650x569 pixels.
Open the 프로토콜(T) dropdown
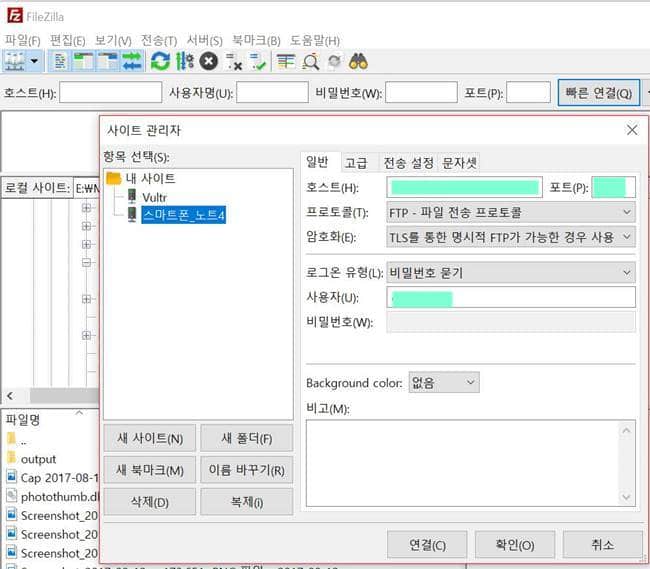tap(511, 212)
